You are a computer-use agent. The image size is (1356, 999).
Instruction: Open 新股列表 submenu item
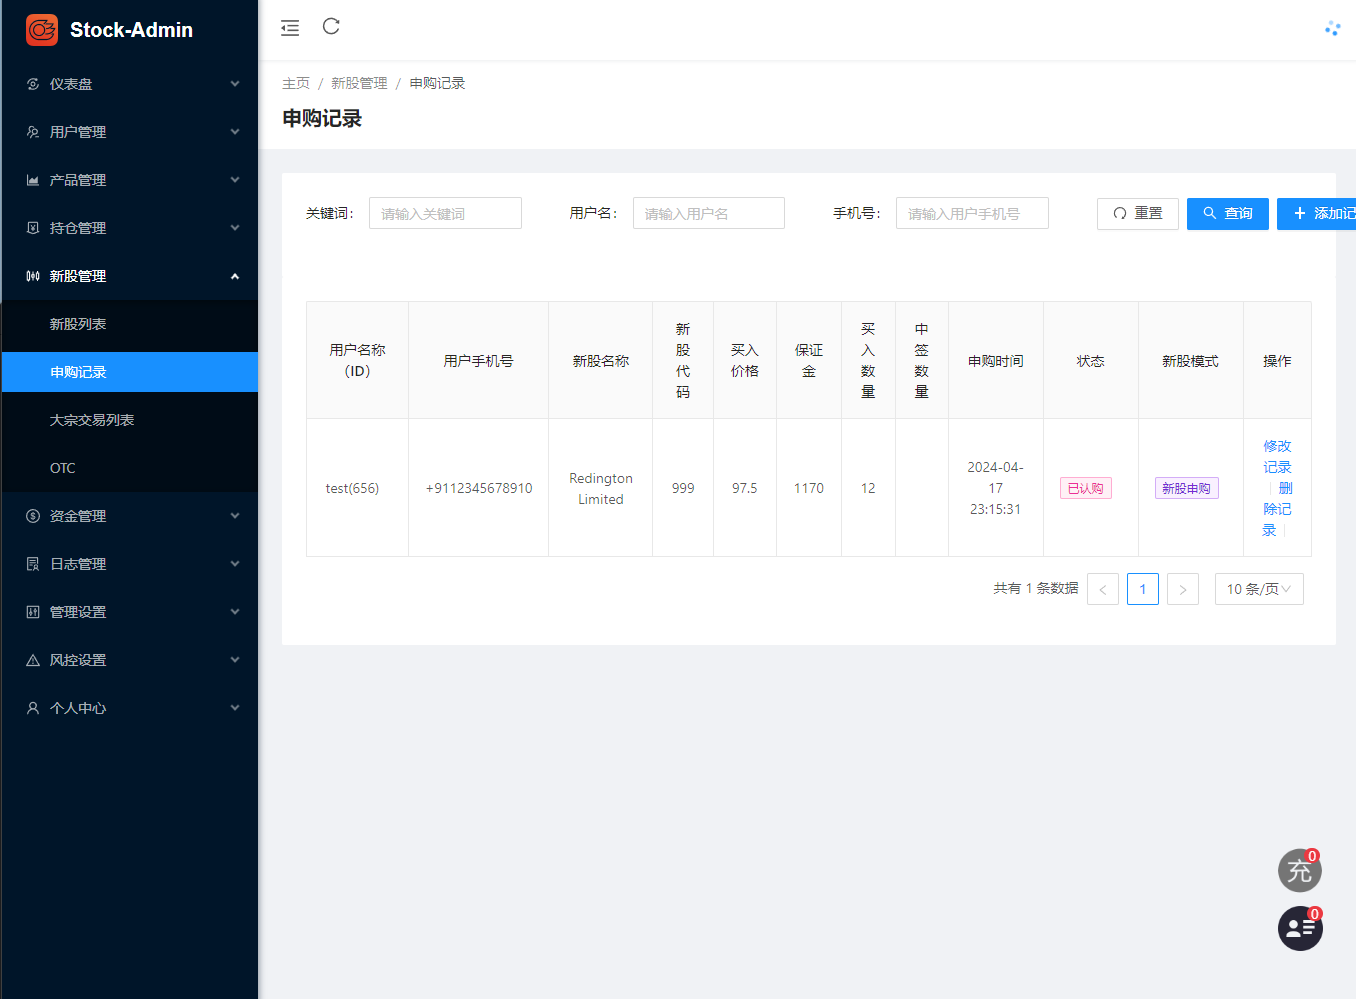pyautogui.click(x=78, y=324)
